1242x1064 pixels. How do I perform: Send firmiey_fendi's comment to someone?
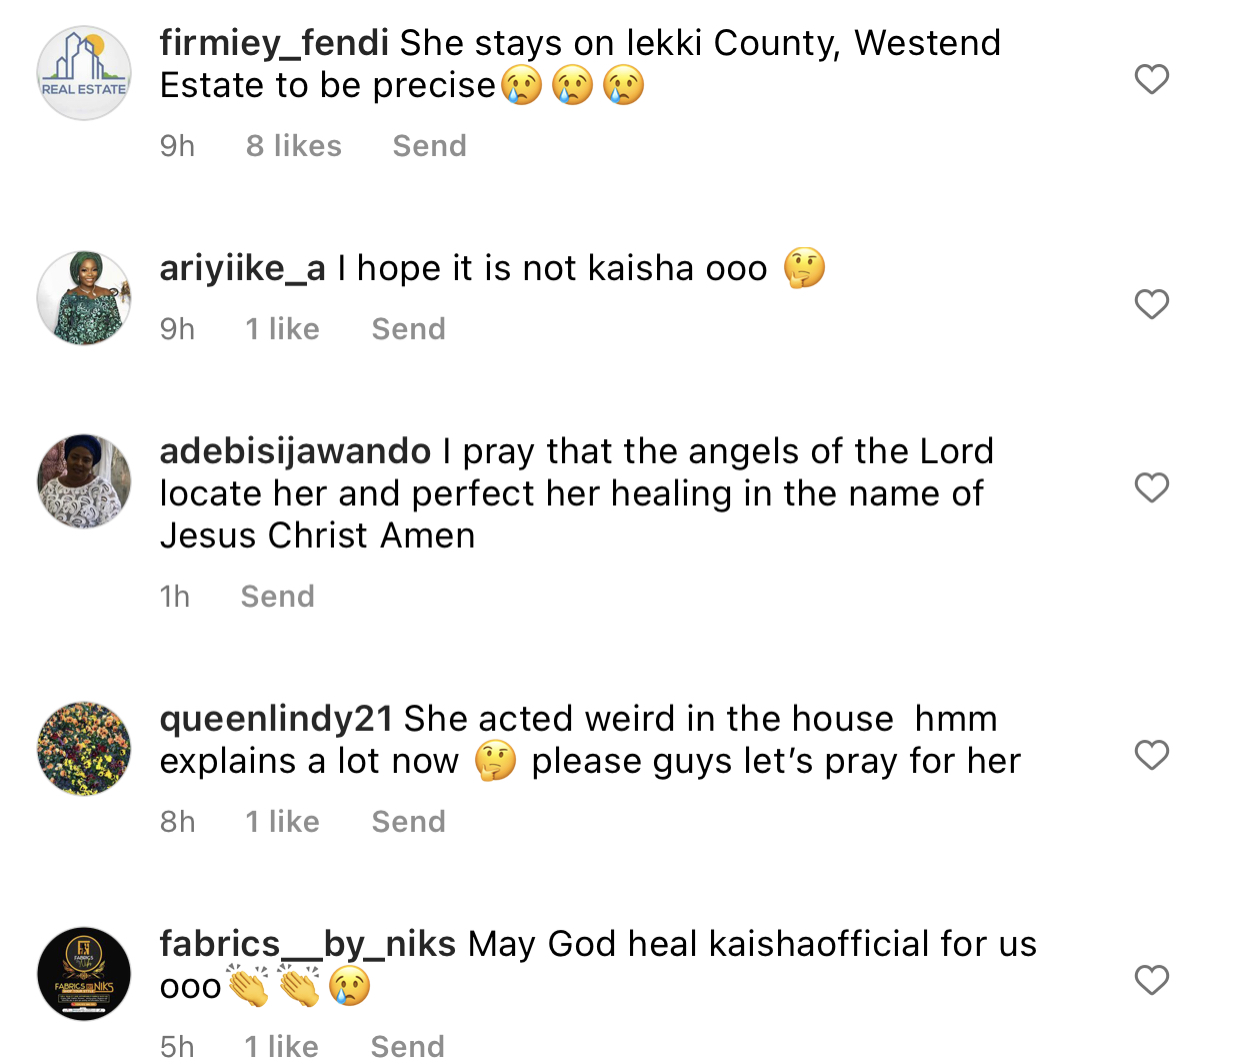point(429,146)
